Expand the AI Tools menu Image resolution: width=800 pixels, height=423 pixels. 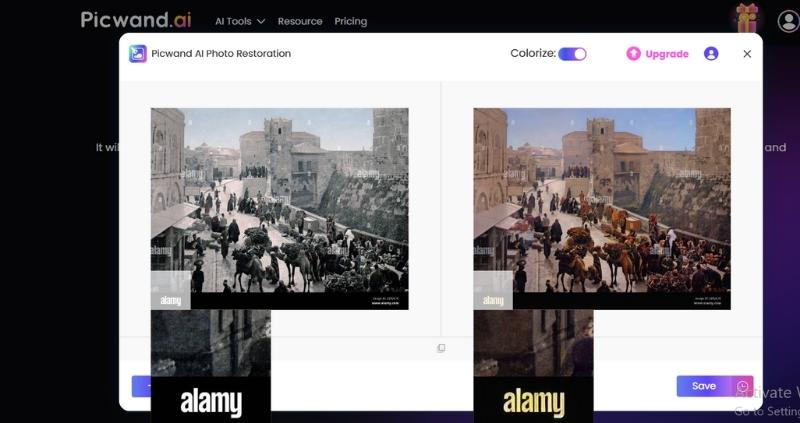(x=240, y=21)
